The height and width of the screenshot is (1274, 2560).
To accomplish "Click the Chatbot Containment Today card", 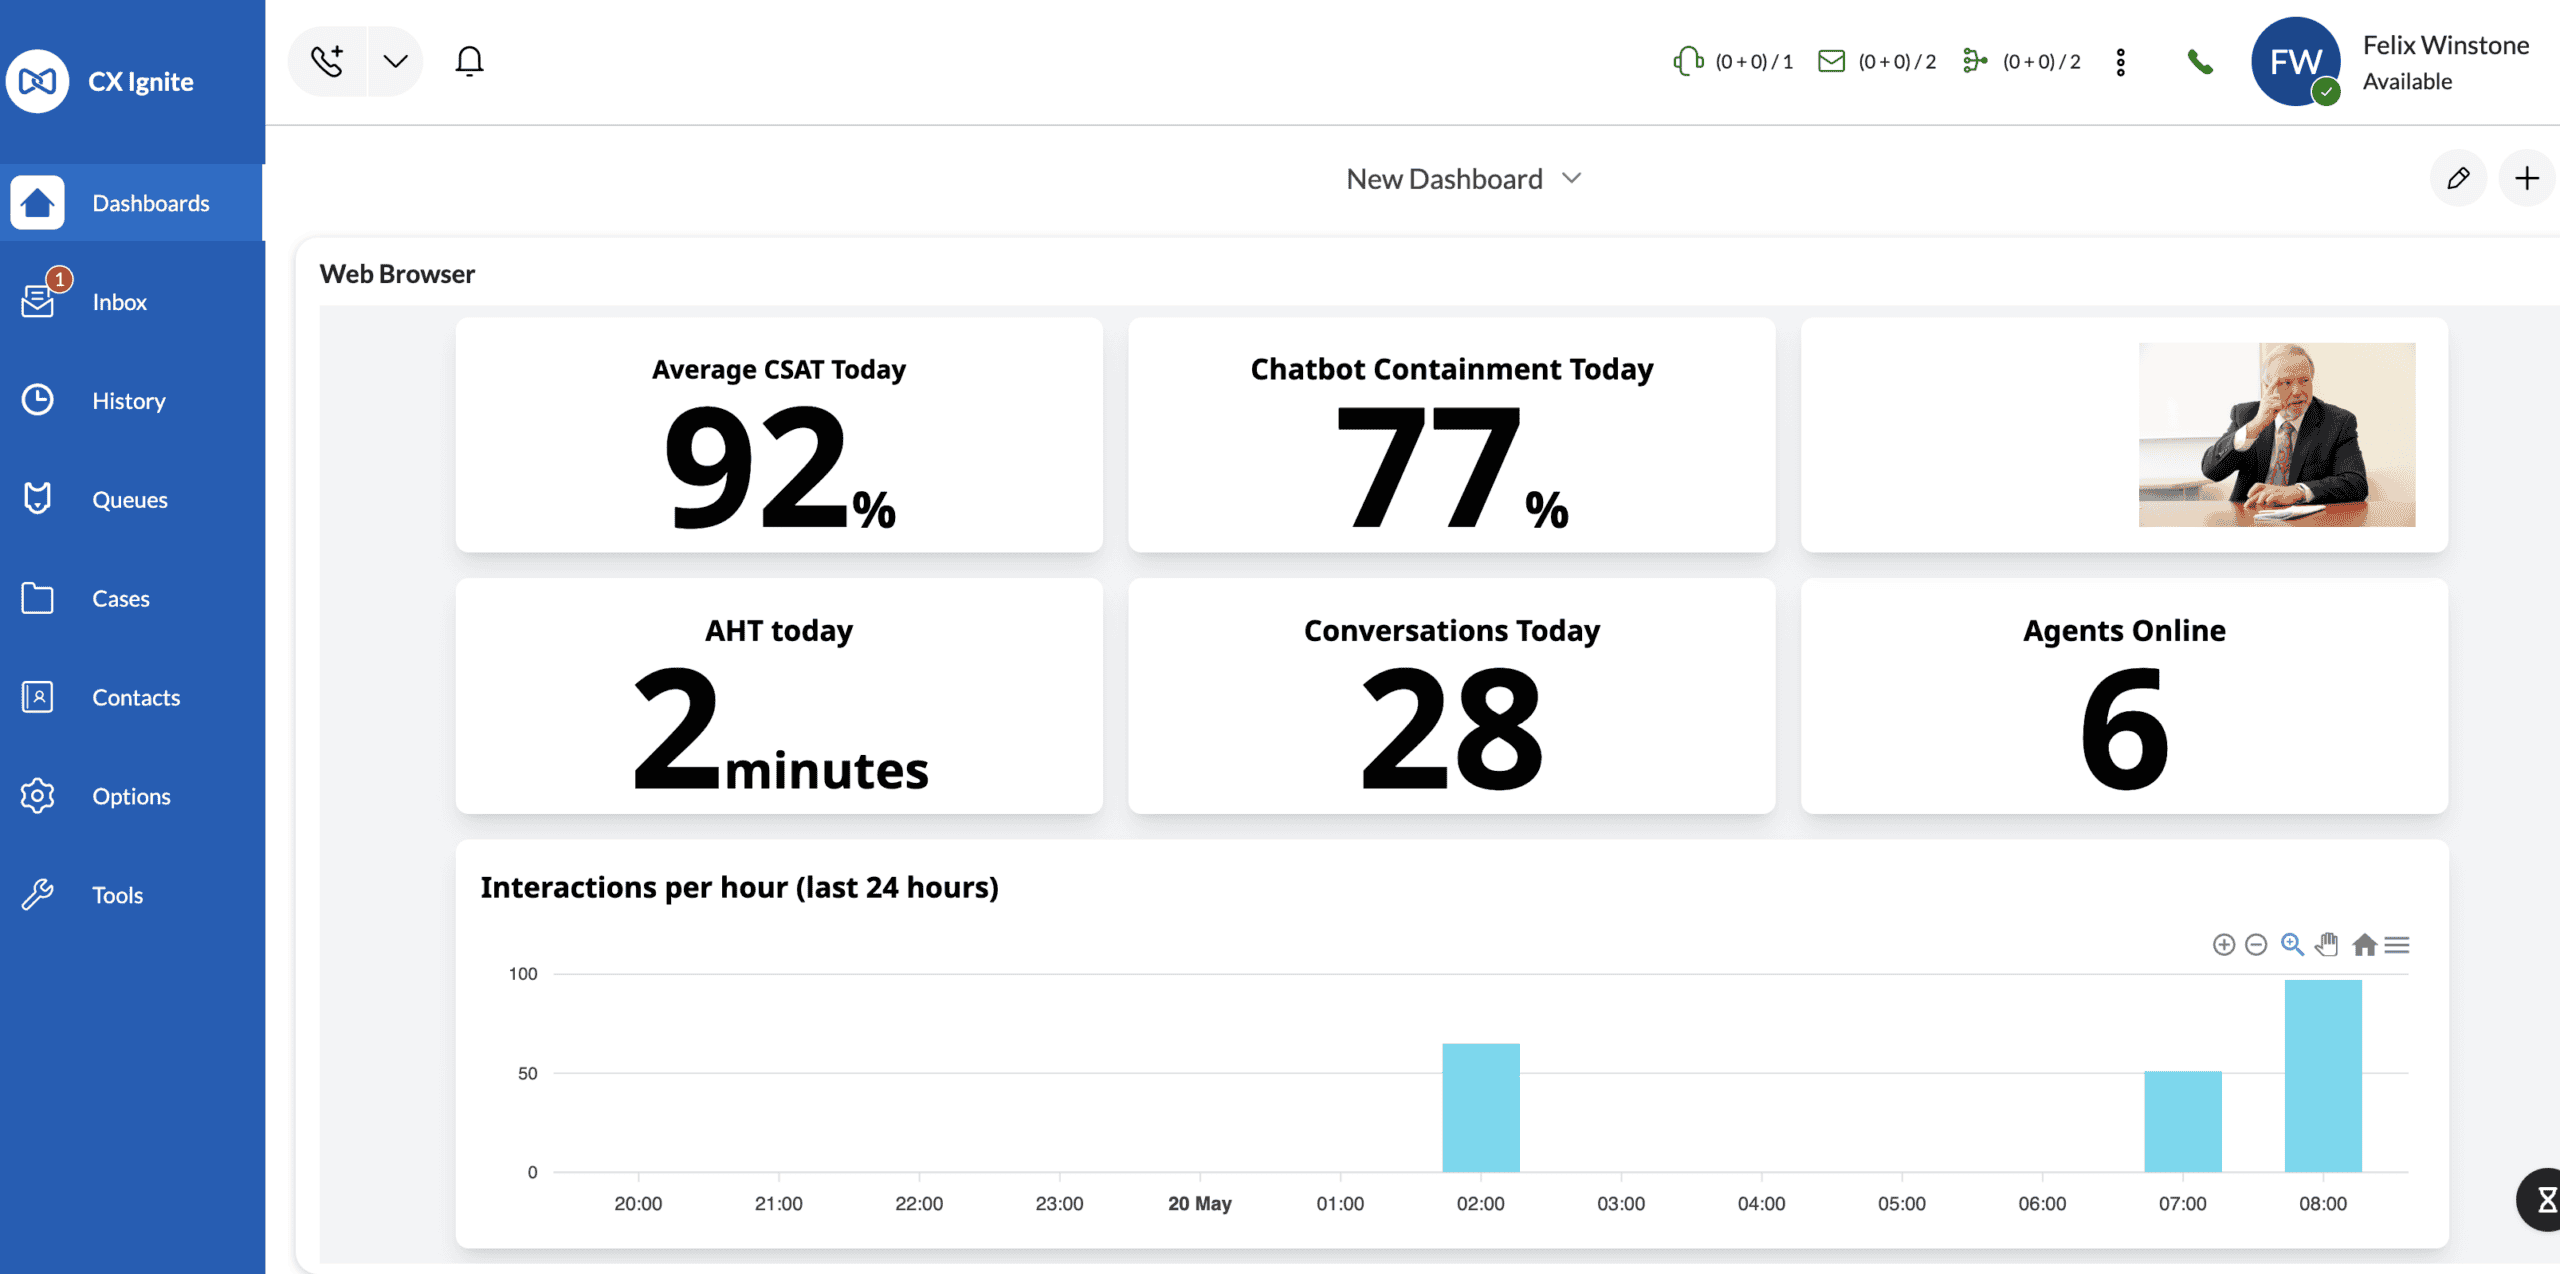I will 1452,435.
